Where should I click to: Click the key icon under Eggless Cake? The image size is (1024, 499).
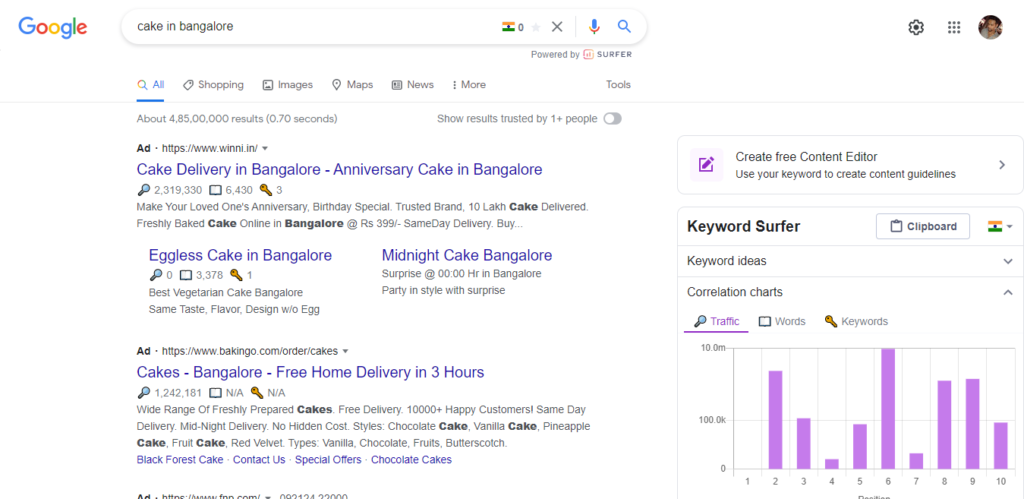pos(236,275)
